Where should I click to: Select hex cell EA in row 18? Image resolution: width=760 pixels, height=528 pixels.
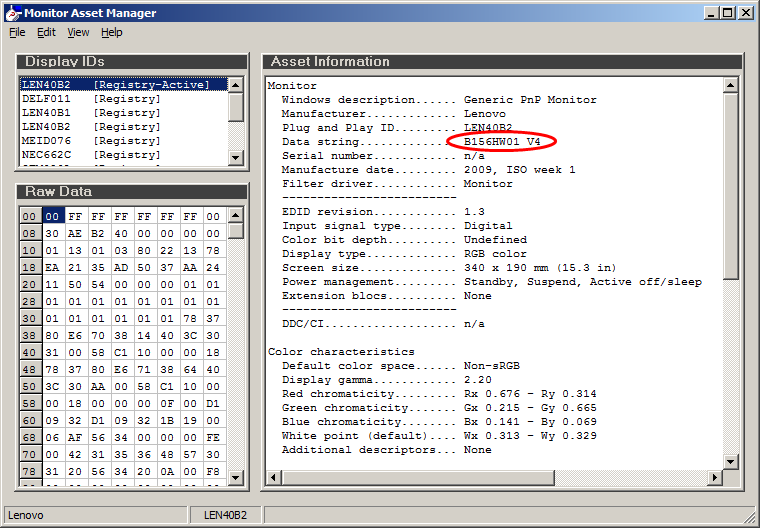[x=52, y=268]
